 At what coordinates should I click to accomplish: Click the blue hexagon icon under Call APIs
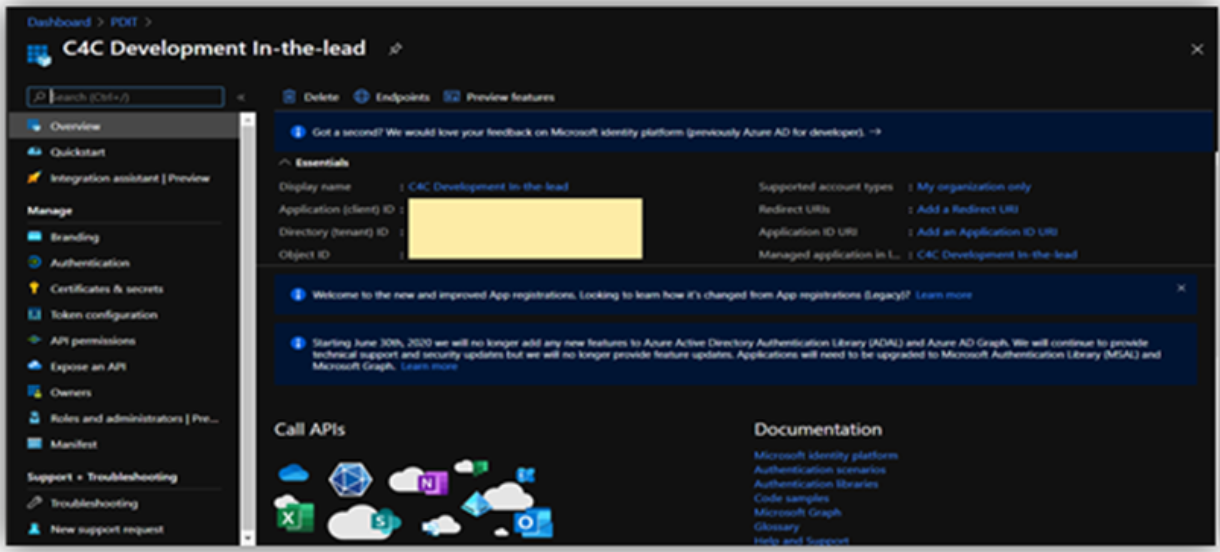(x=350, y=481)
